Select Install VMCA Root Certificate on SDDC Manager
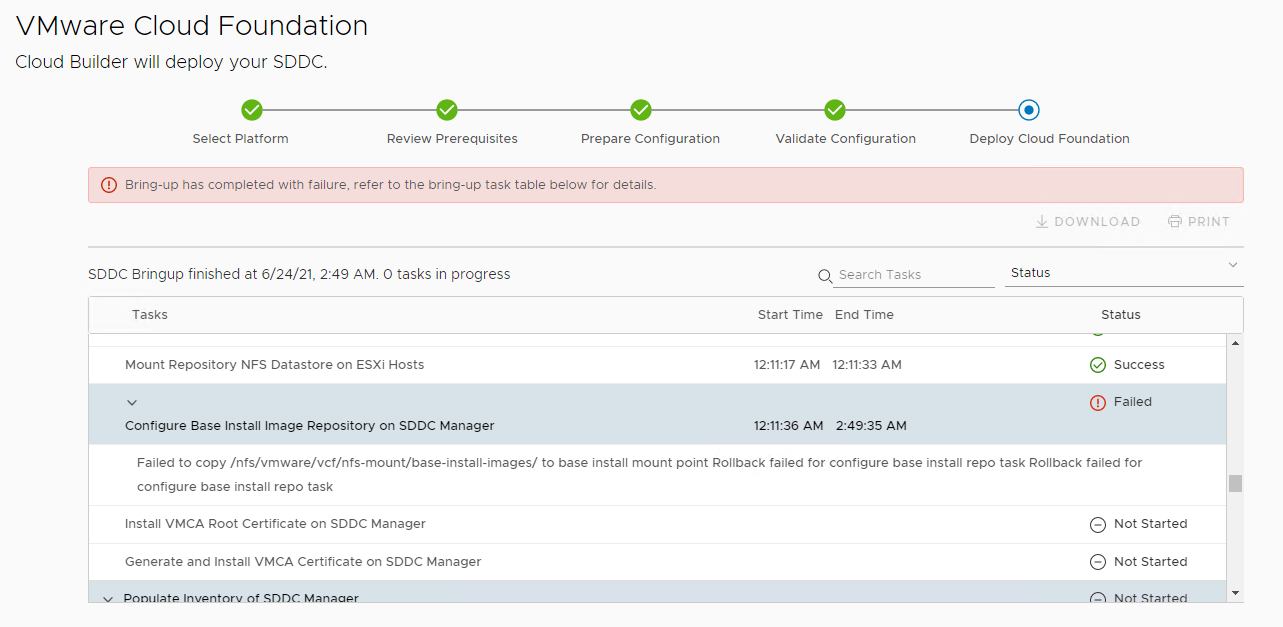 click(275, 524)
